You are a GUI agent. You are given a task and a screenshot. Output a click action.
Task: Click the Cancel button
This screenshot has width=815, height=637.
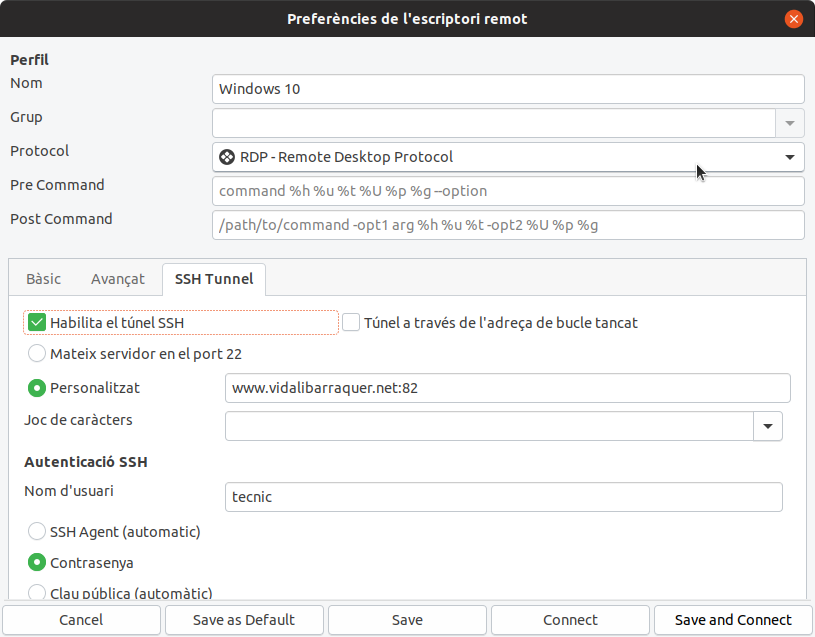pos(81,620)
